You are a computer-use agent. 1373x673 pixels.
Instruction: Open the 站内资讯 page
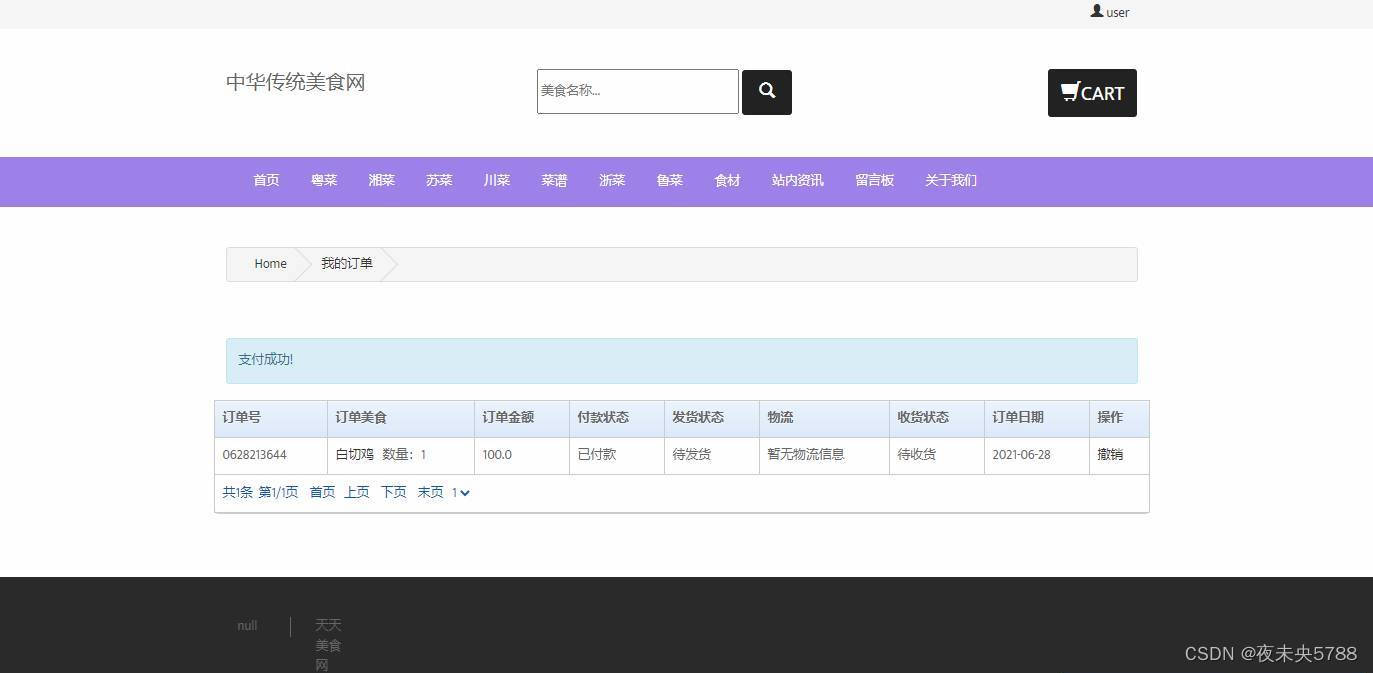click(x=797, y=181)
